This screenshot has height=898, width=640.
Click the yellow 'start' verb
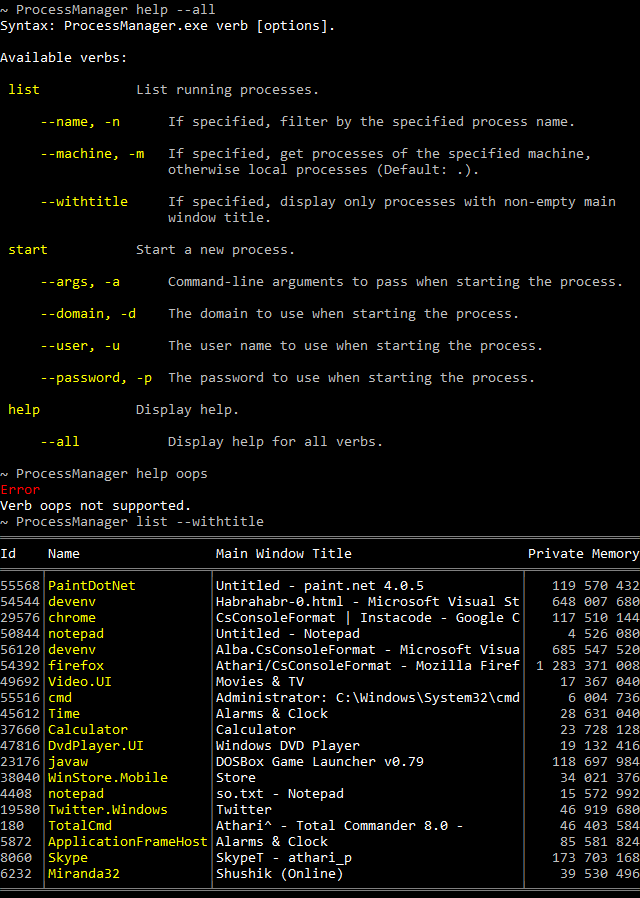(28, 250)
